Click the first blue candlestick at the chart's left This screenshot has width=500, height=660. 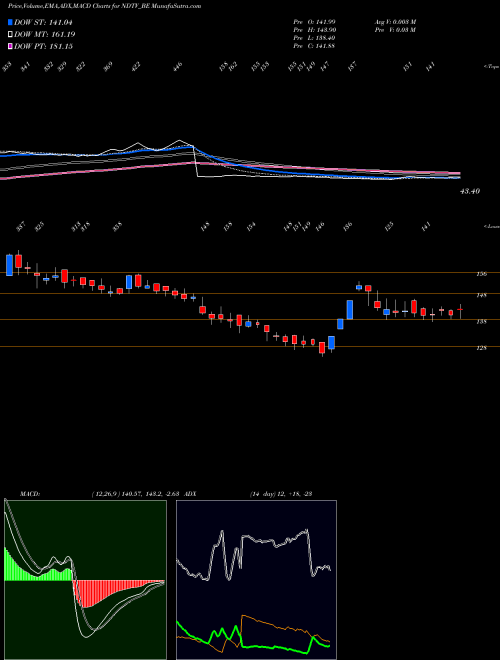9,265
